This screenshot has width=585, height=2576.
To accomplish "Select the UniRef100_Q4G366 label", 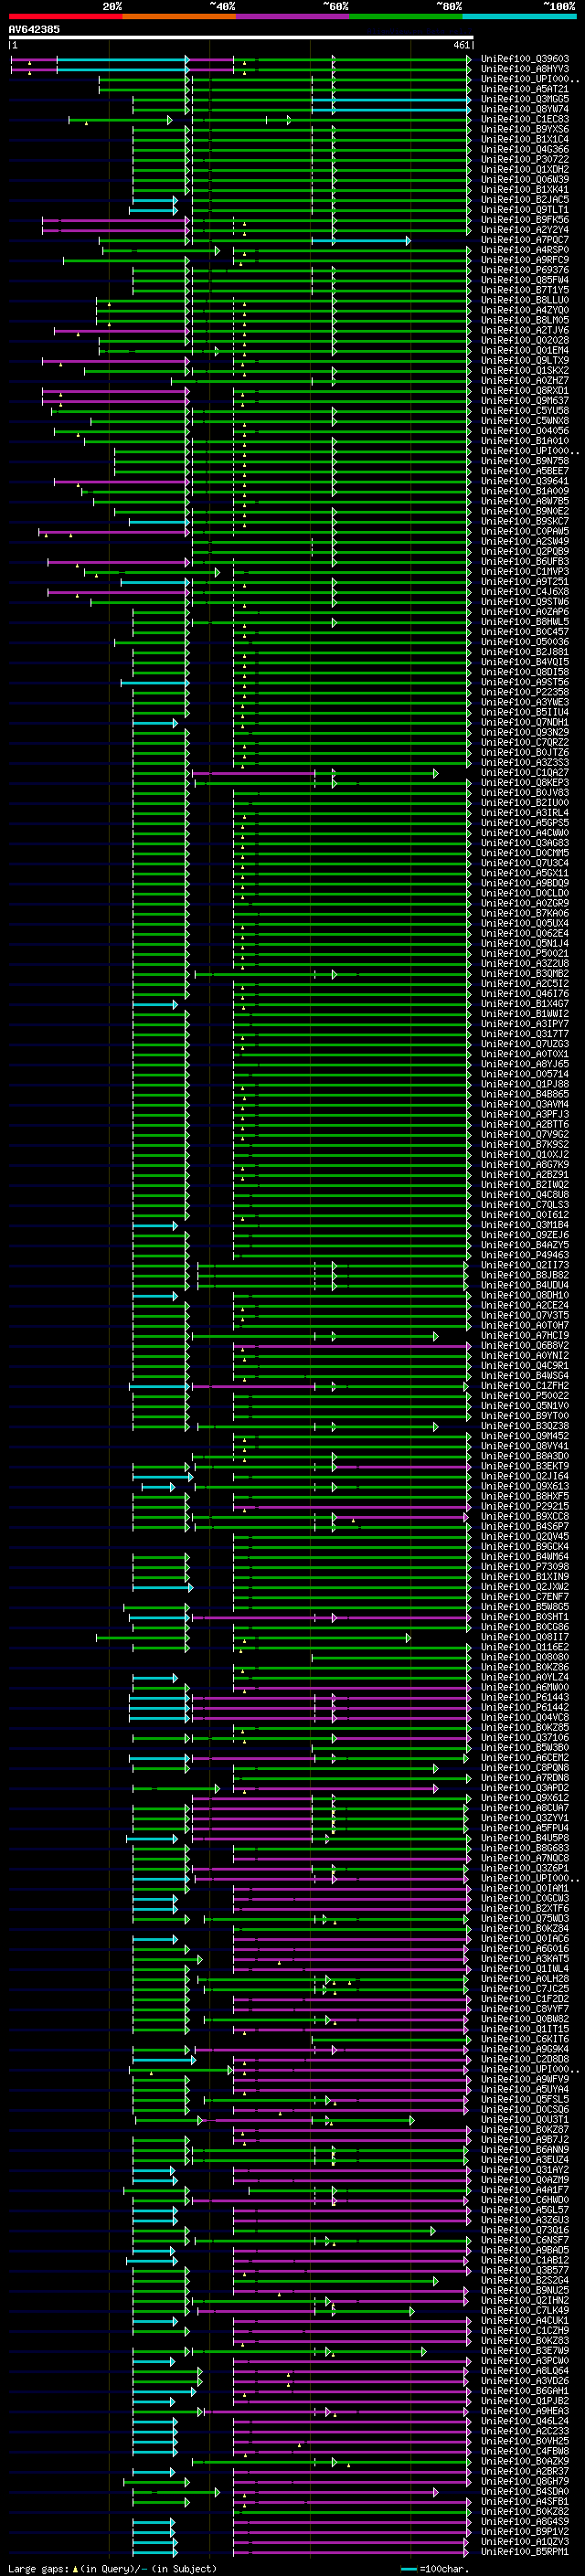I will coord(525,149).
